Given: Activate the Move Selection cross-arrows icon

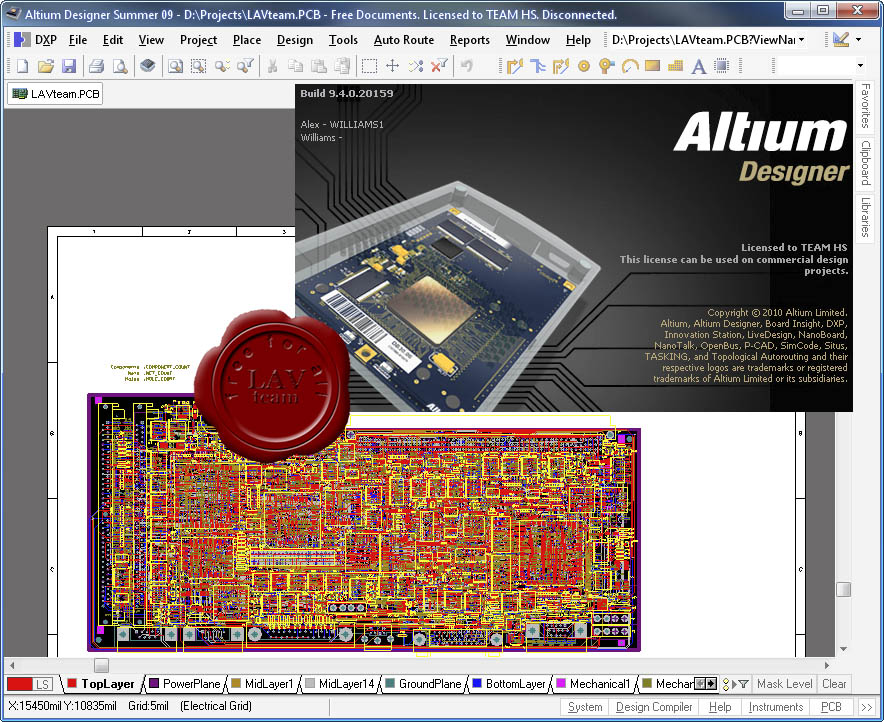Looking at the screenshot, I should 392,67.
